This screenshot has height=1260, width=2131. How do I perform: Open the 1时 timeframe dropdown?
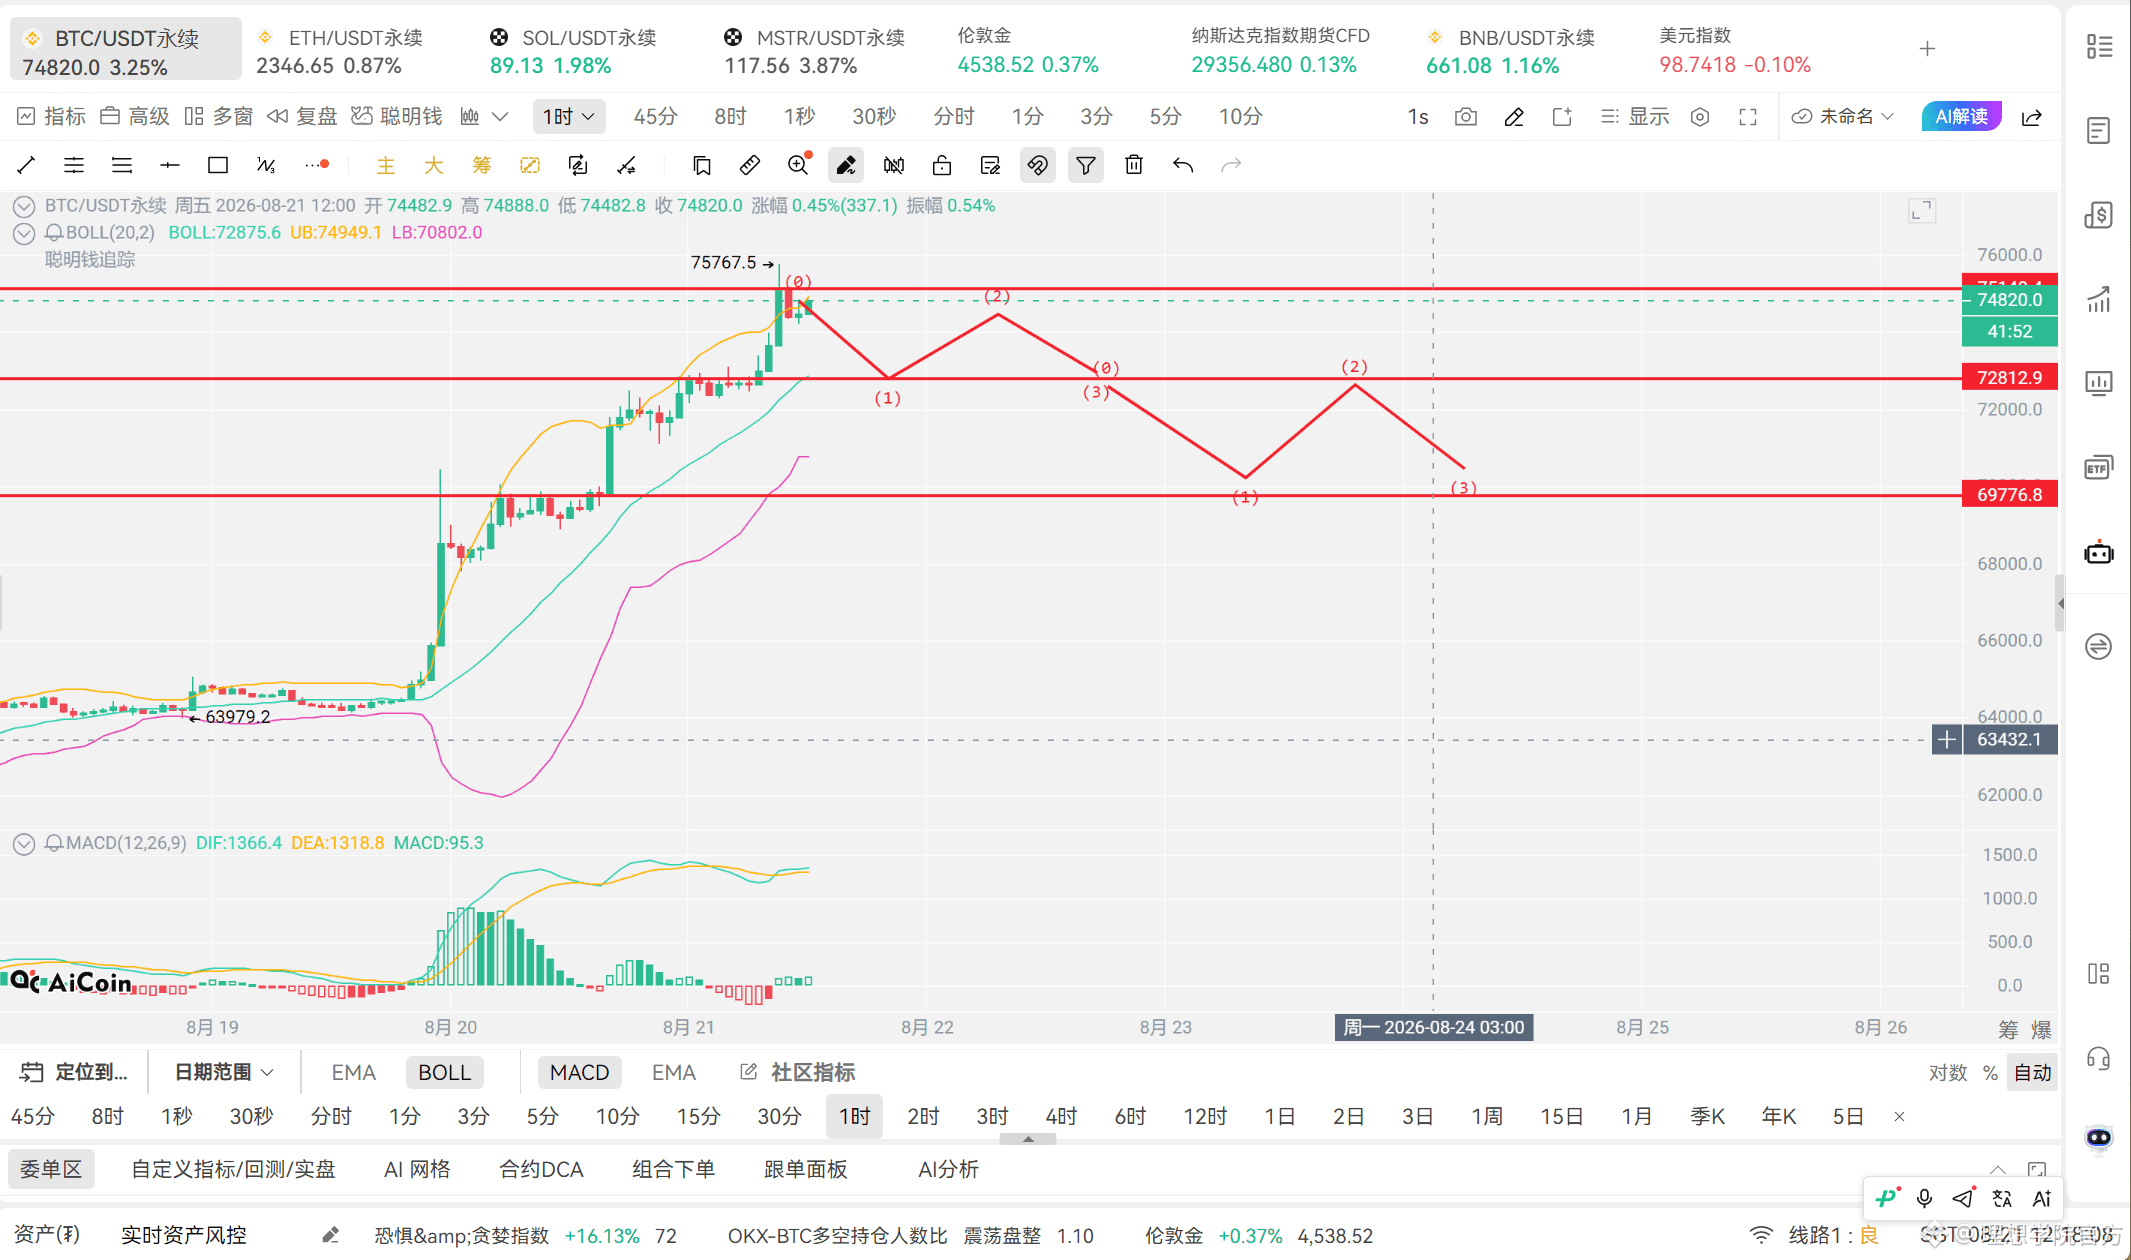pos(568,117)
